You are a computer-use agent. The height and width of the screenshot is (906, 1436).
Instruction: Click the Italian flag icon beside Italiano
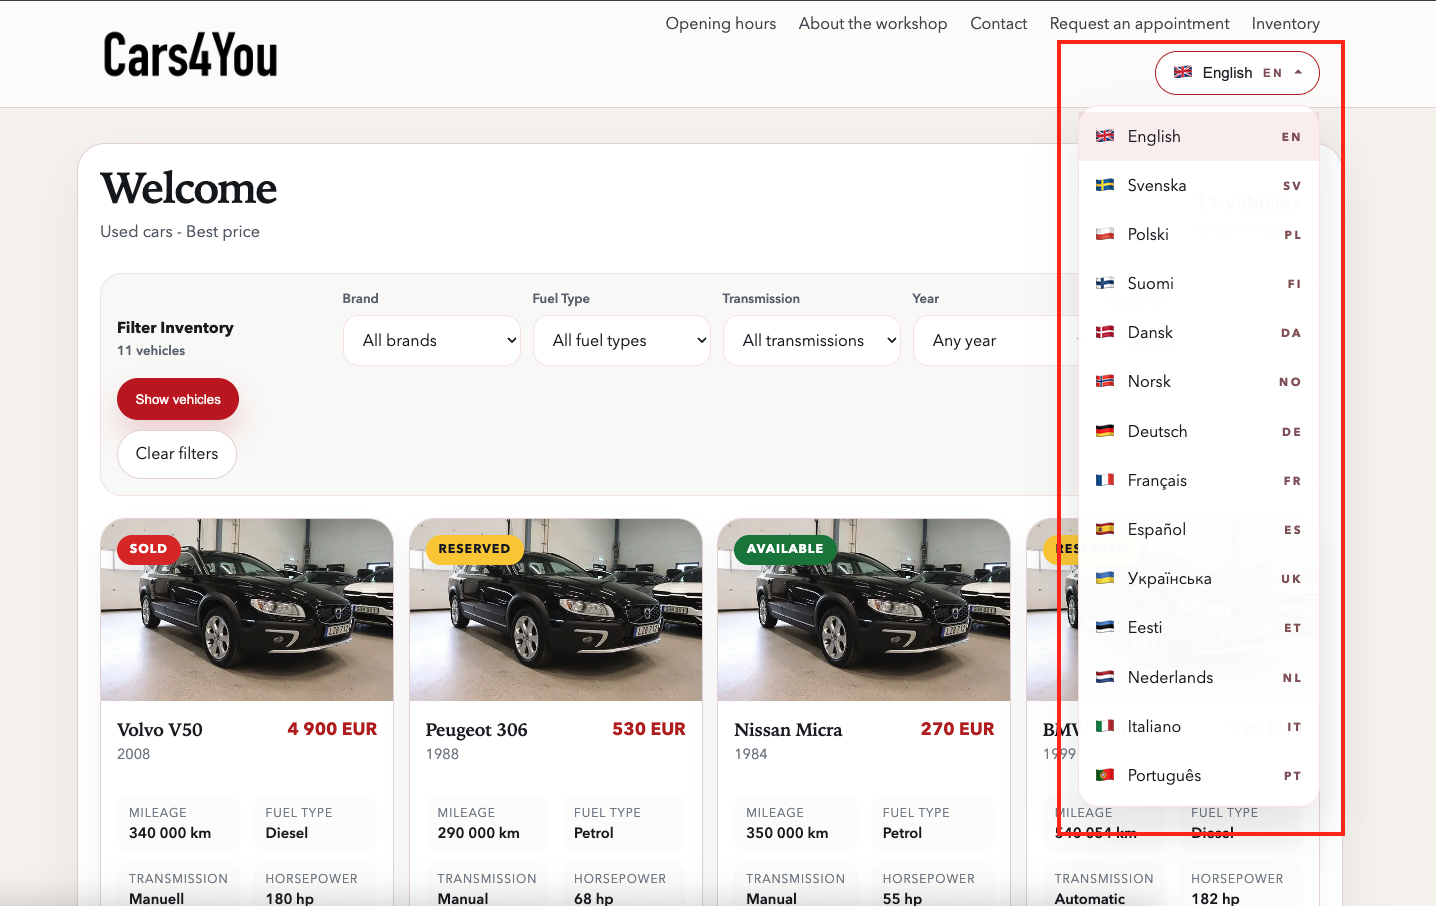1105,726
